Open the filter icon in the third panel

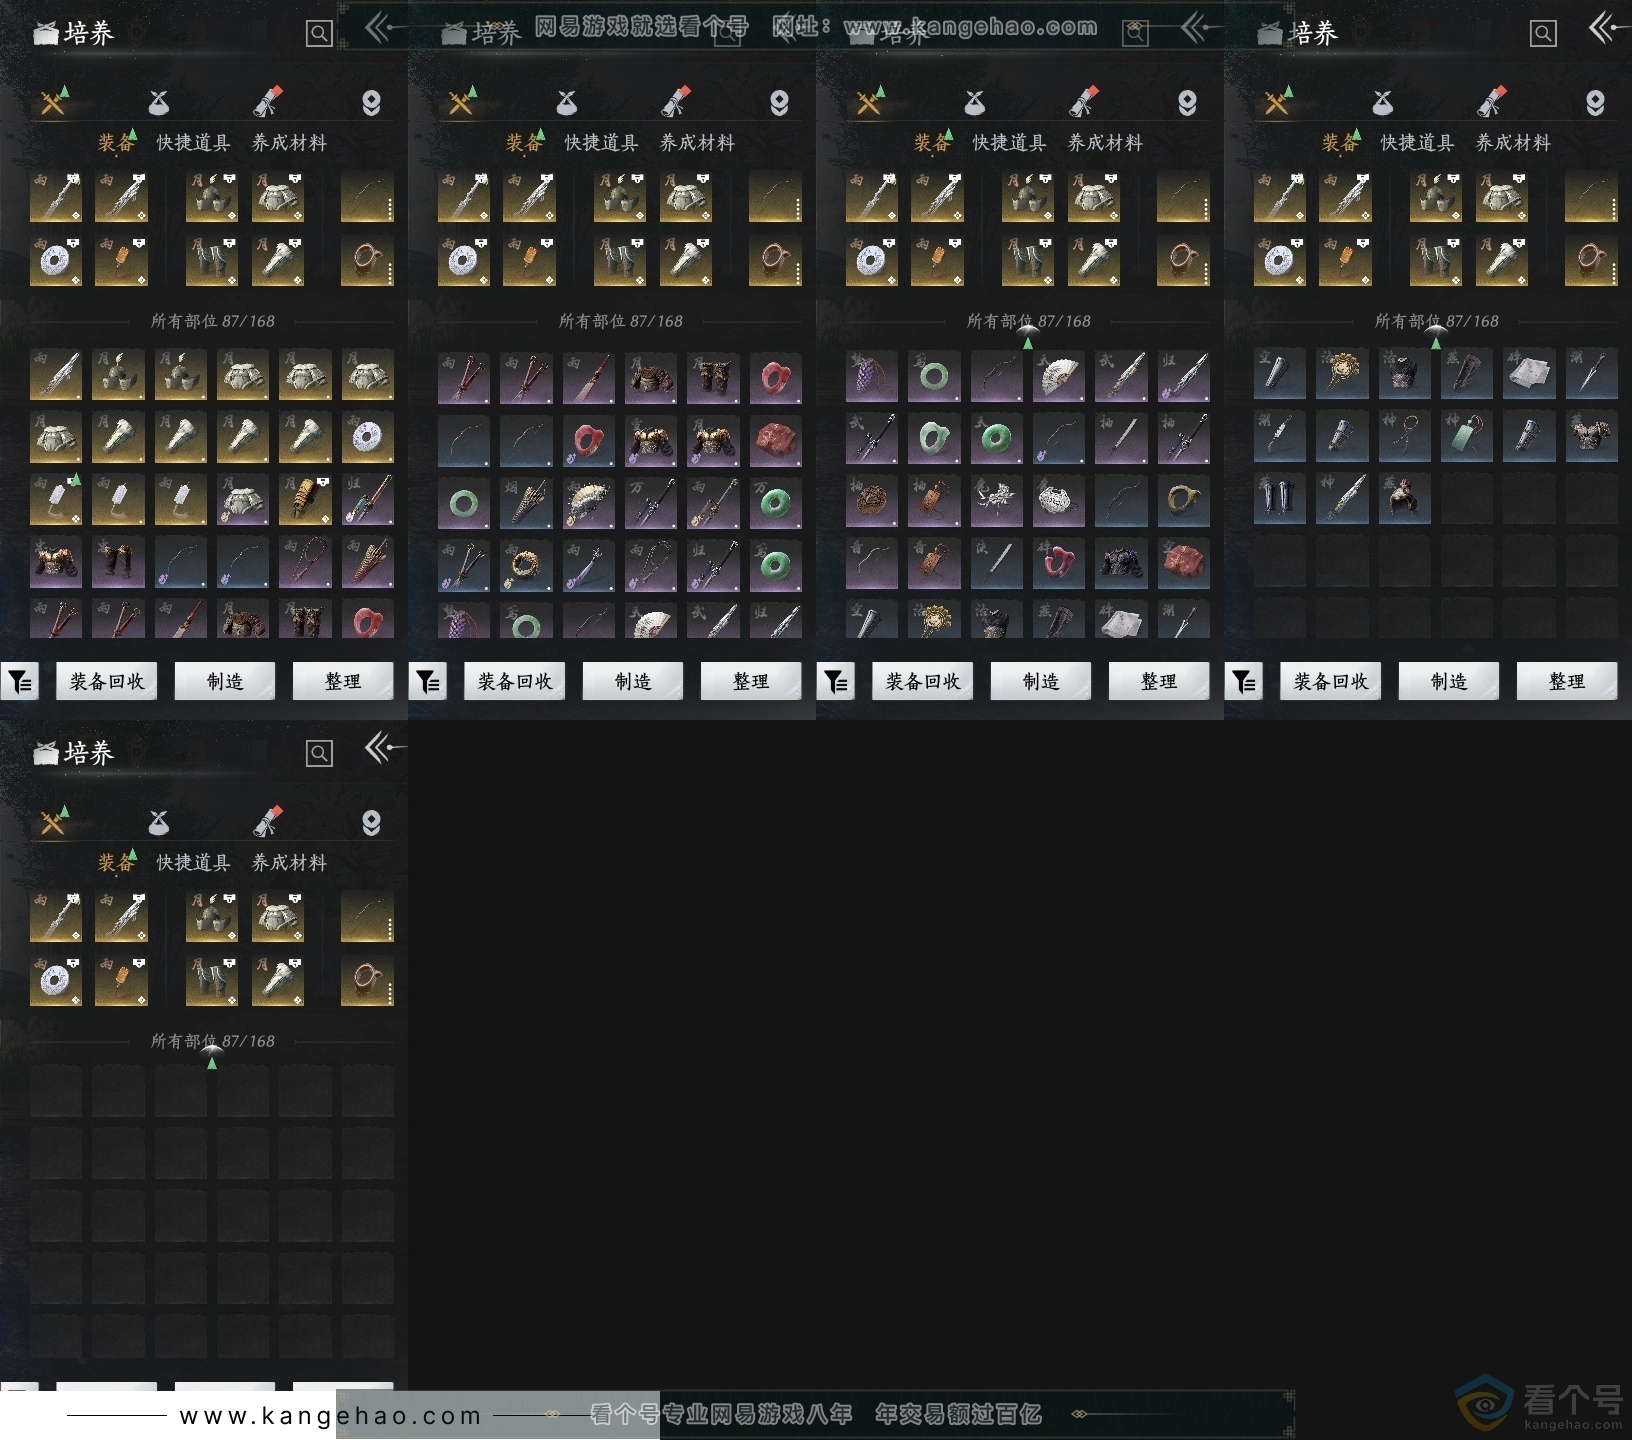click(836, 681)
